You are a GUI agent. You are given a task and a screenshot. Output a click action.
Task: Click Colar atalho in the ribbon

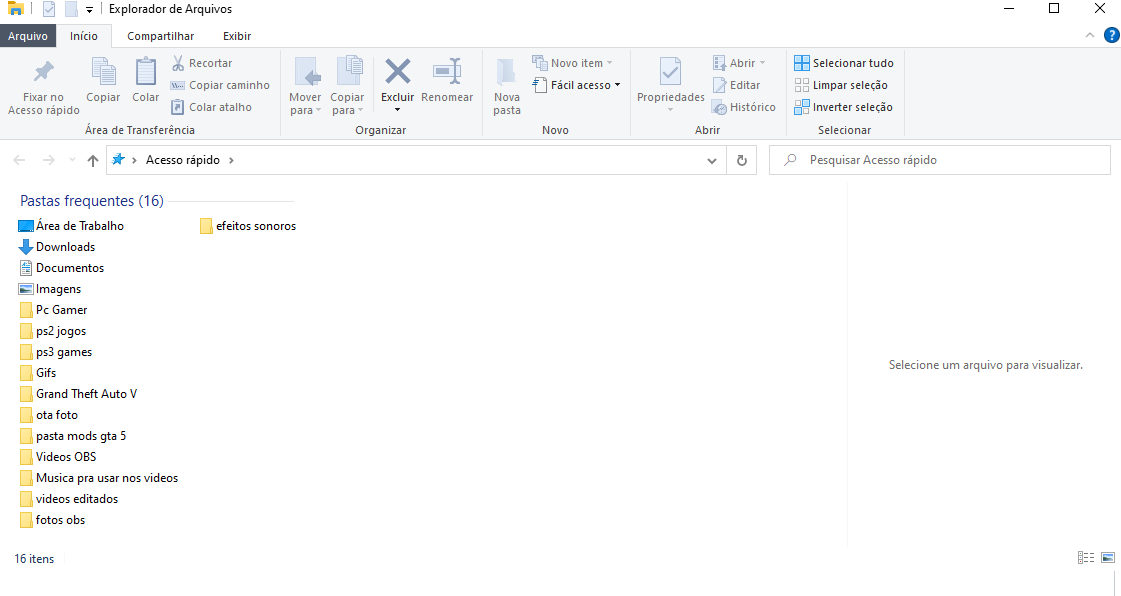tap(211, 107)
